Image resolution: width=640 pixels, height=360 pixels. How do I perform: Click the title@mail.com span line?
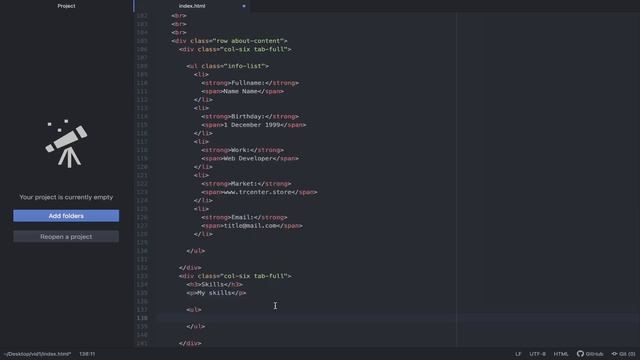coord(252,226)
